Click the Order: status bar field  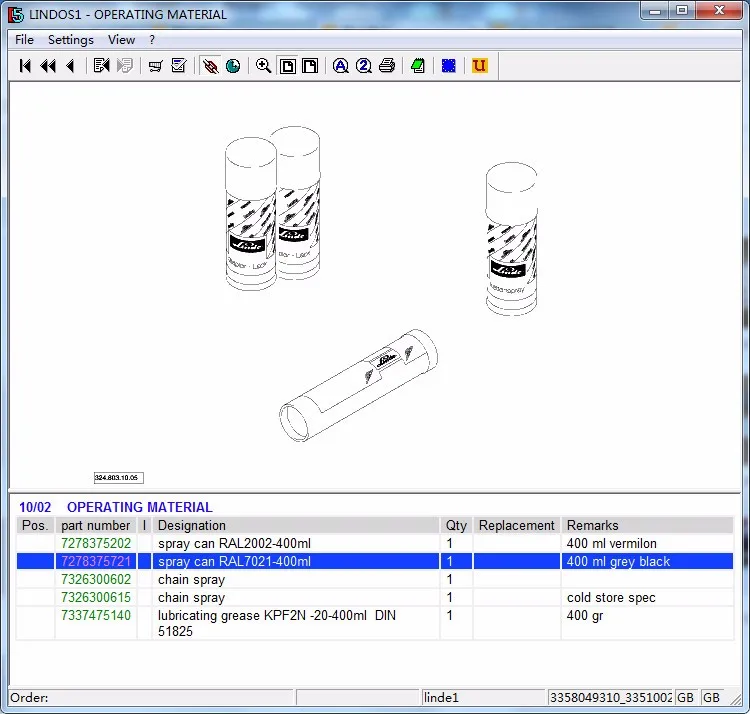point(151,697)
